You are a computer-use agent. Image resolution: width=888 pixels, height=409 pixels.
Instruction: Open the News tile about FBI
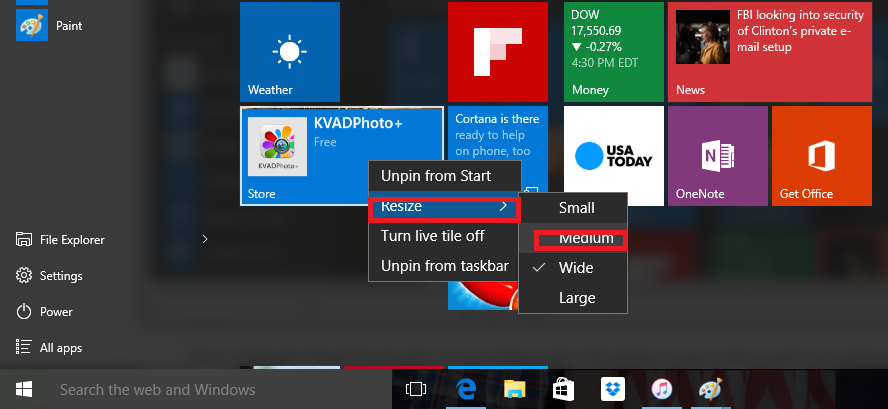click(x=770, y=52)
